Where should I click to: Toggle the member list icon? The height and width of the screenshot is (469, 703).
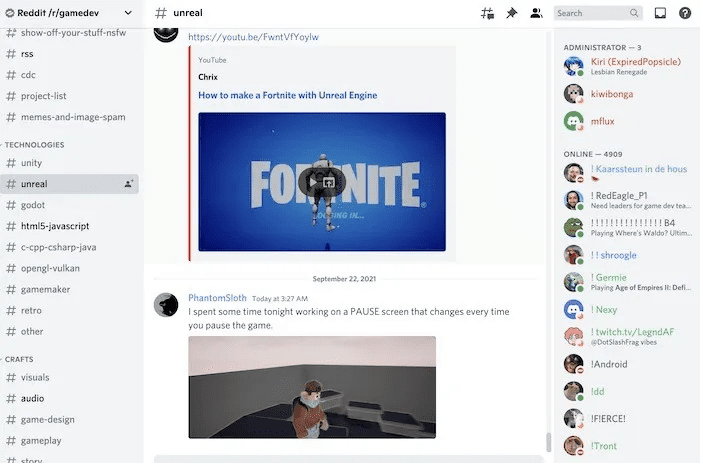click(536, 13)
